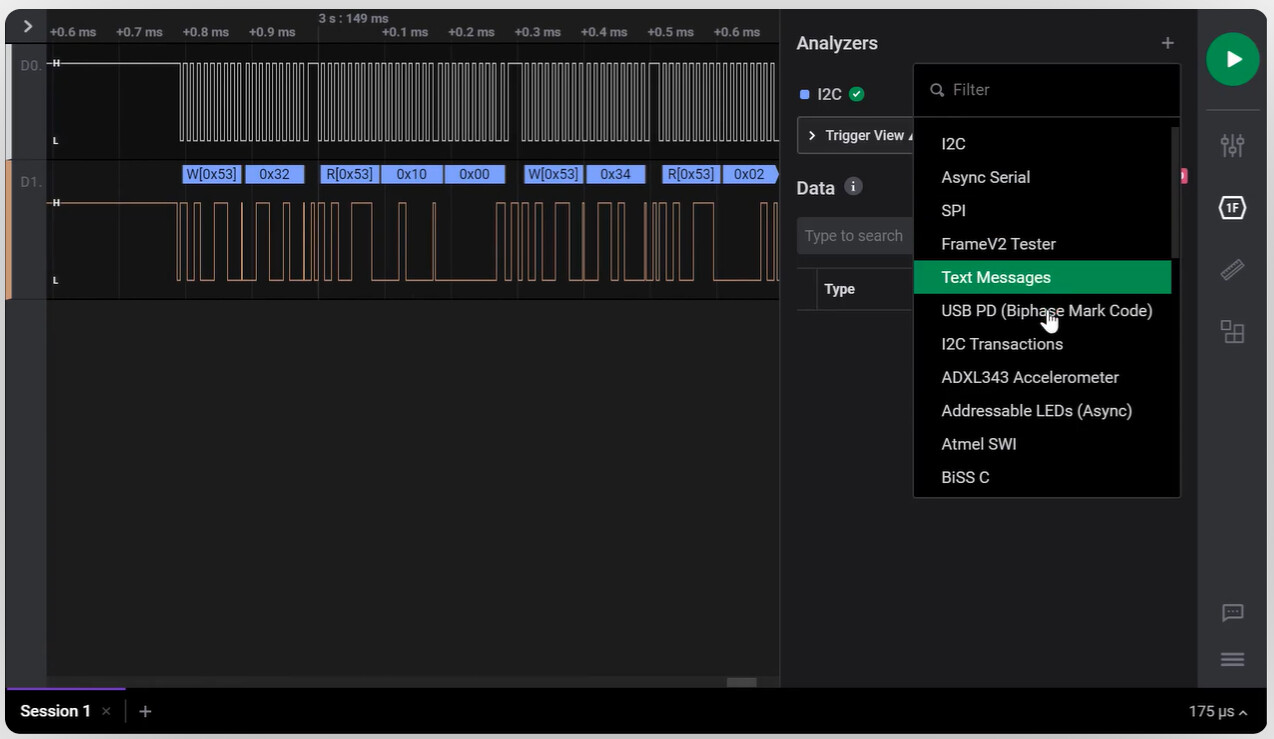1274x739 pixels.
Task: Open the Analyzers panel hex icon
Action: click(1232, 208)
